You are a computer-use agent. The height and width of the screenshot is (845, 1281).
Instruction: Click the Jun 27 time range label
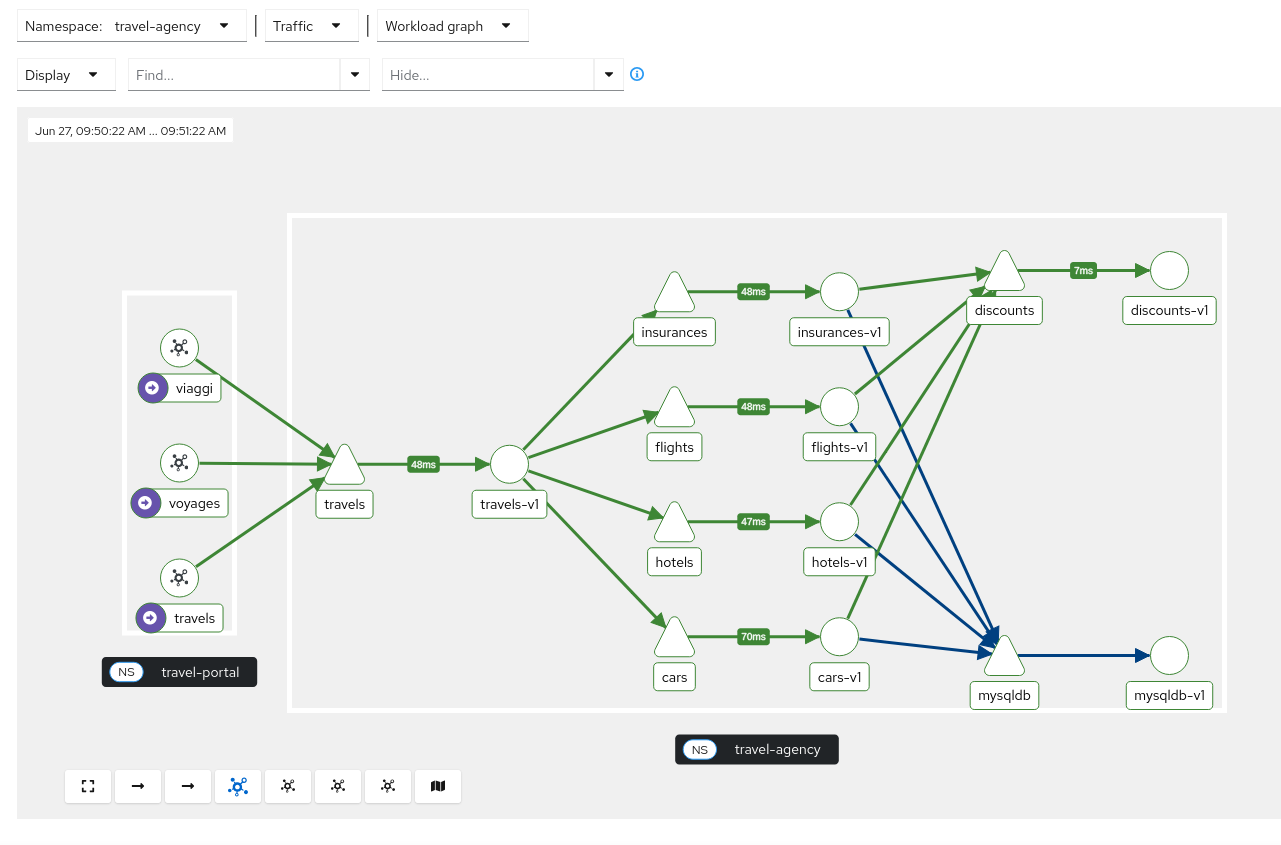point(130,130)
